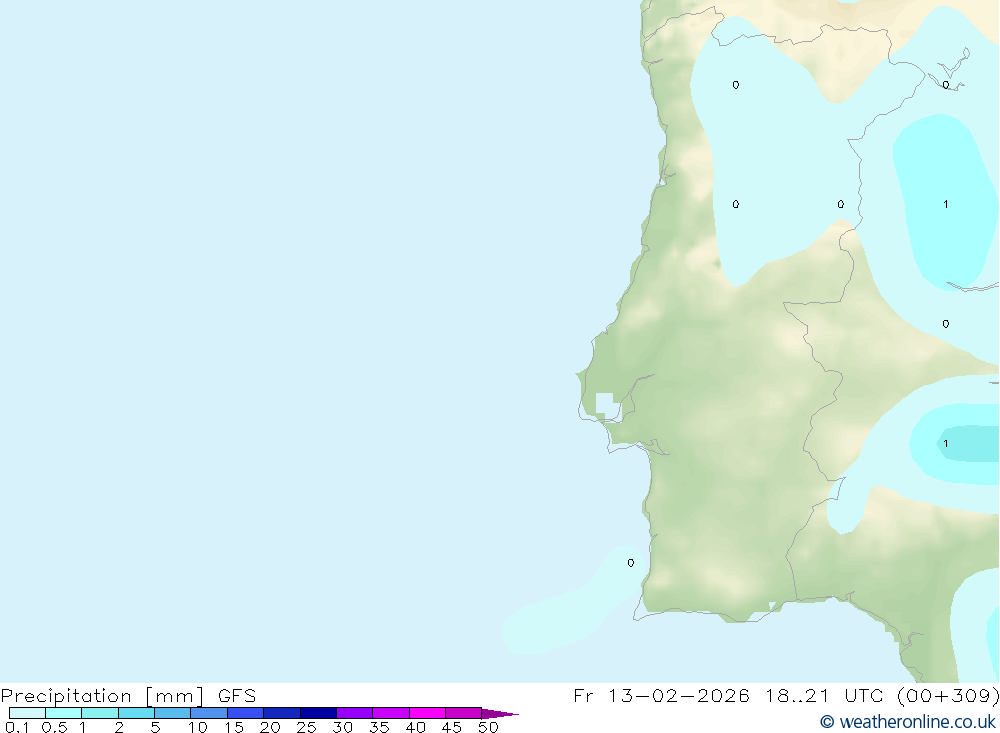Click the above-50 mm arrow tip on legend
Screen dimensions: 1000x733
tap(500, 713)
